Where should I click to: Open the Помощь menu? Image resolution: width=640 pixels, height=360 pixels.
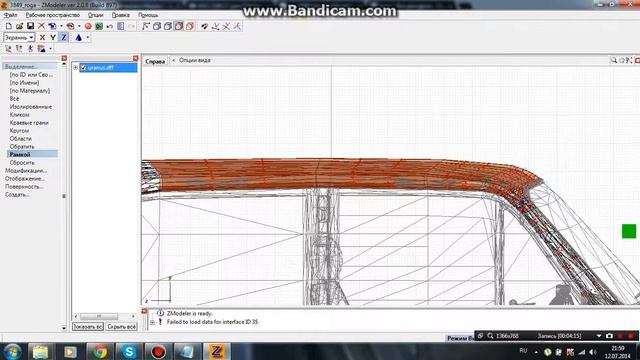(x=148, y=15)
